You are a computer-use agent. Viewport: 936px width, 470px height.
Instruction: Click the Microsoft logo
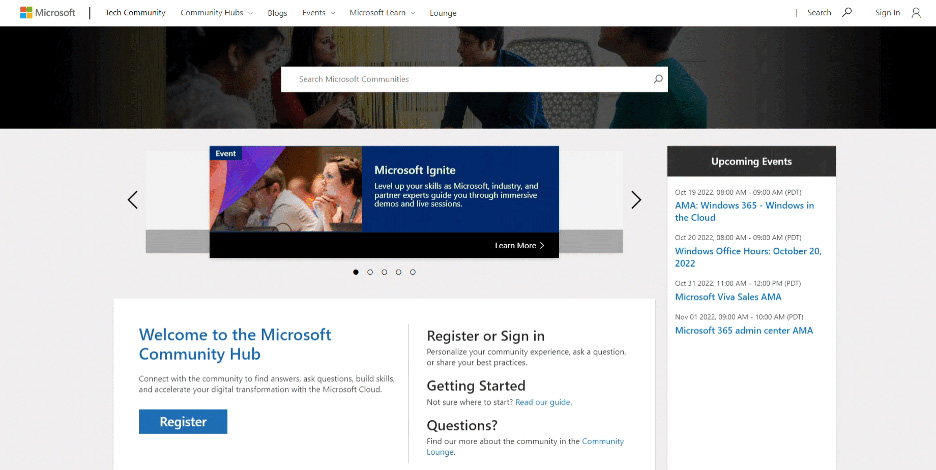point(47,13)
